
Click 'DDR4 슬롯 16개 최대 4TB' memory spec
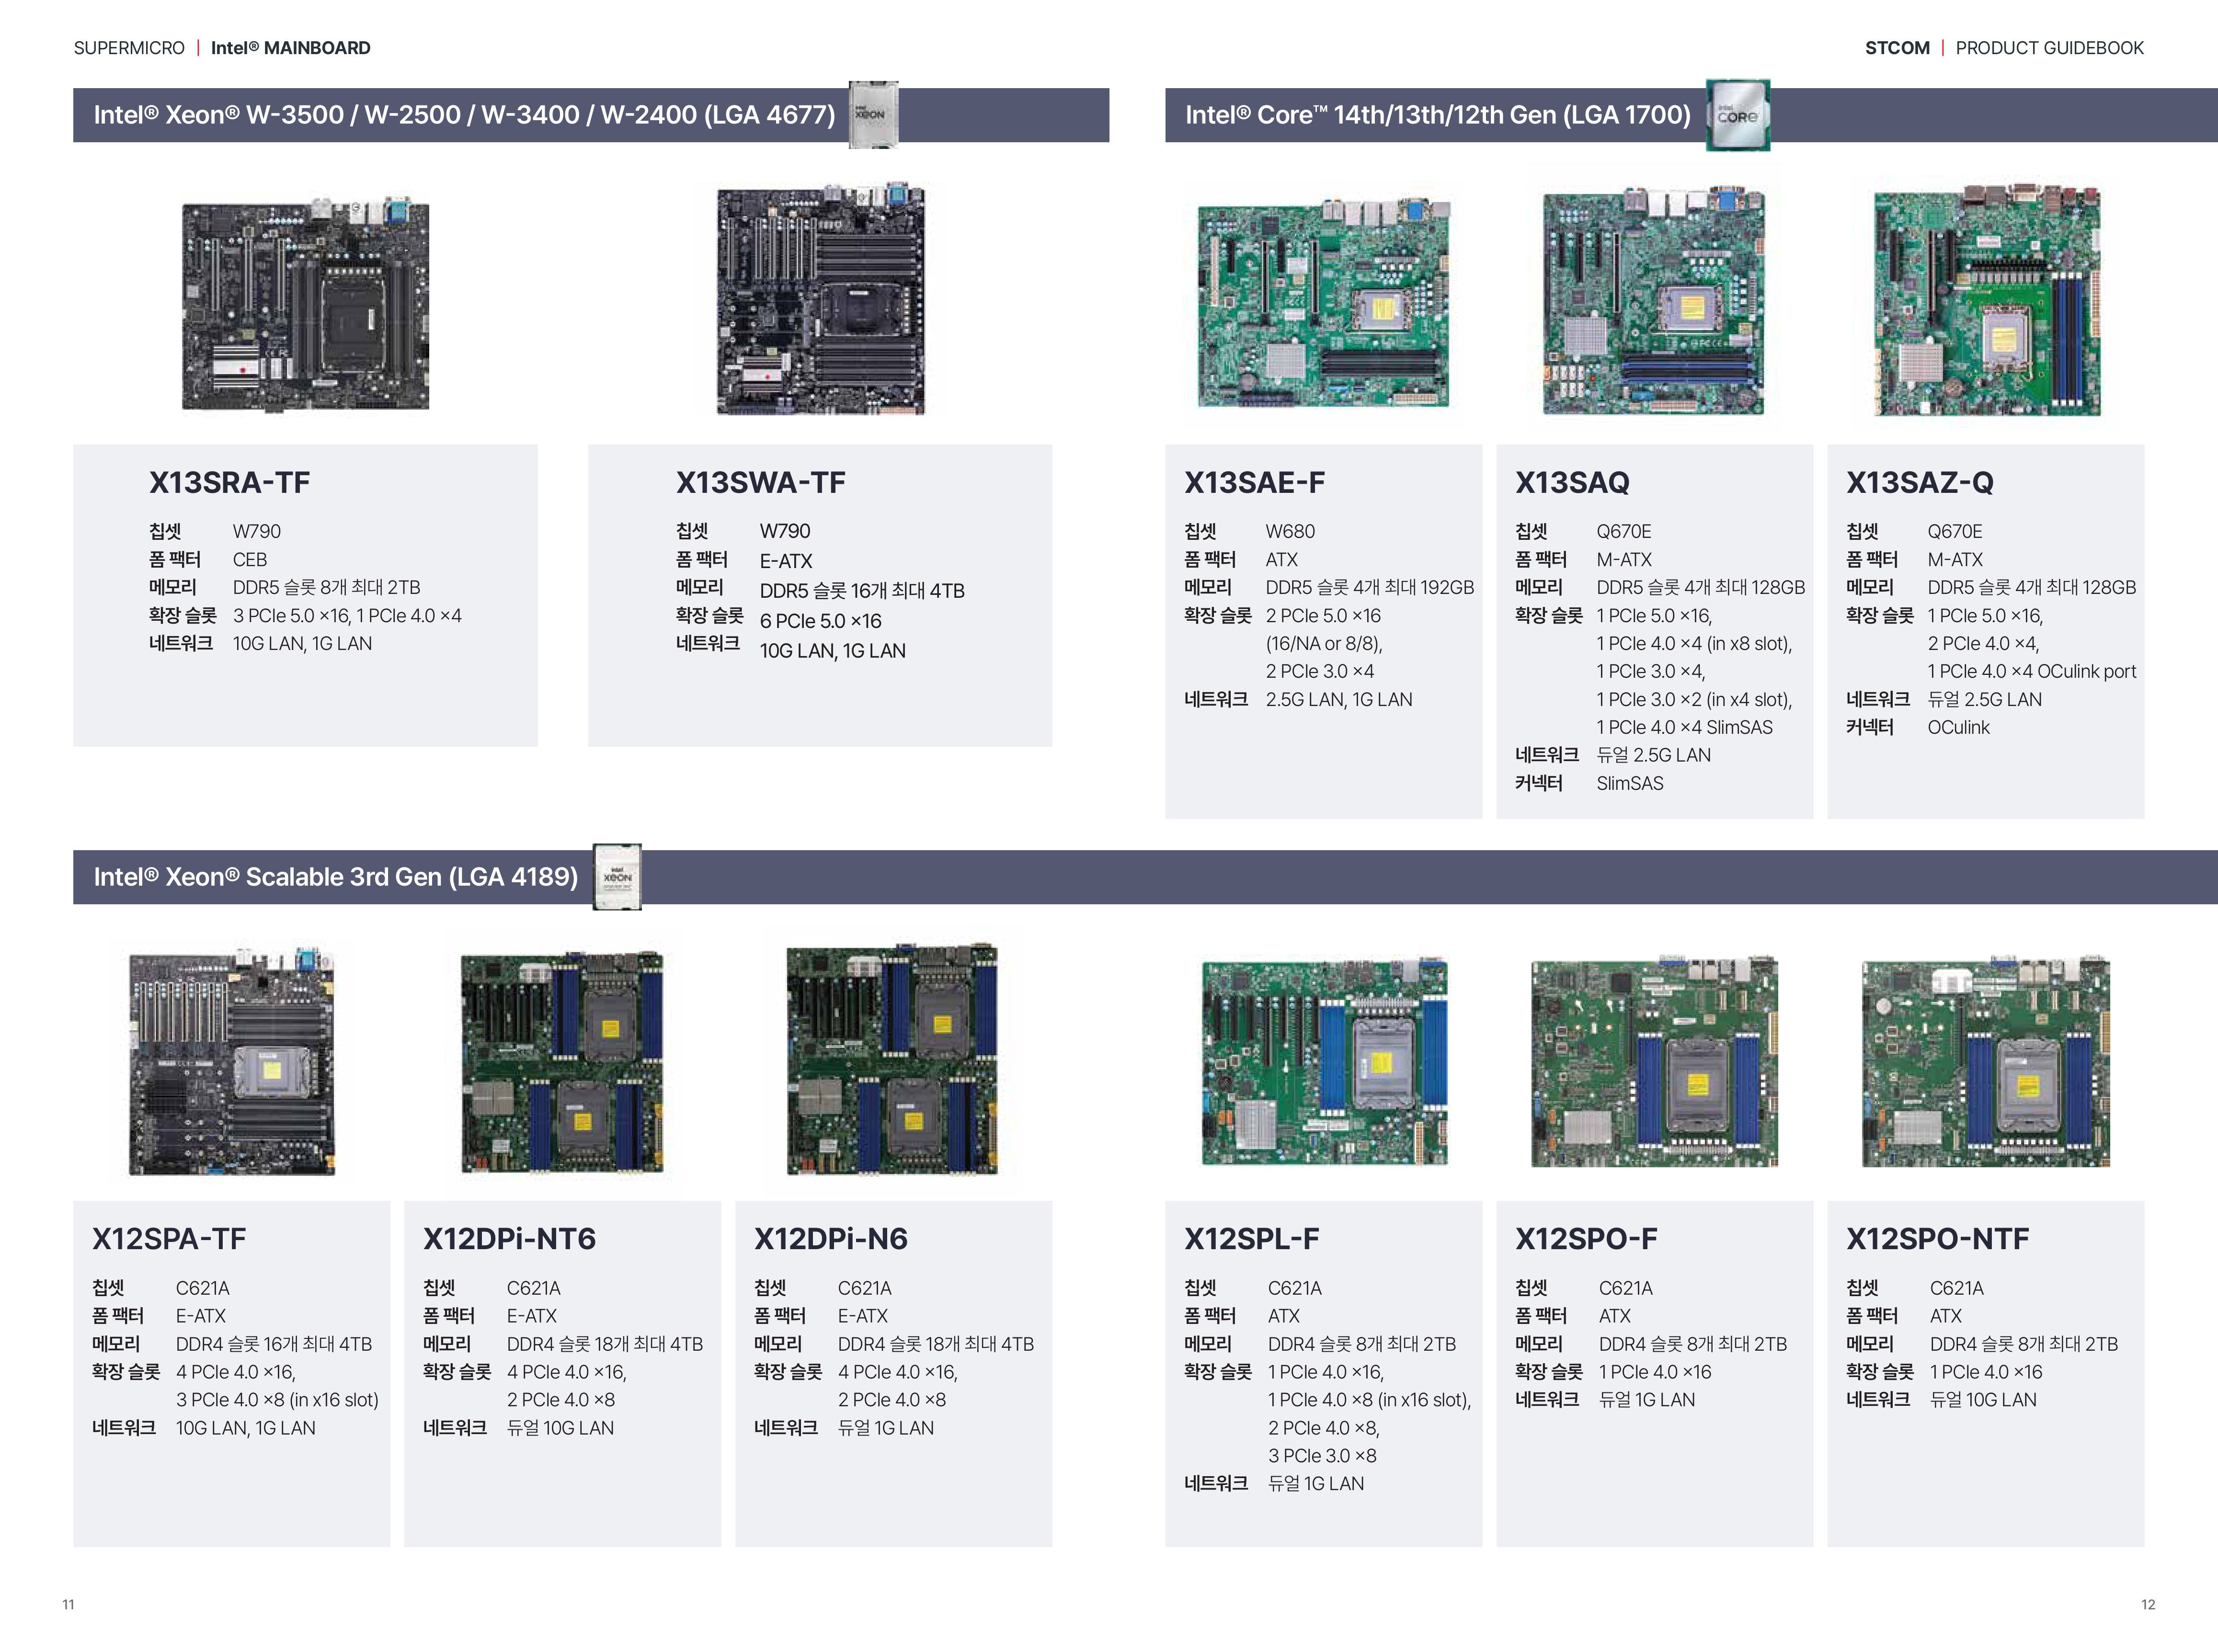[274, 1344]
